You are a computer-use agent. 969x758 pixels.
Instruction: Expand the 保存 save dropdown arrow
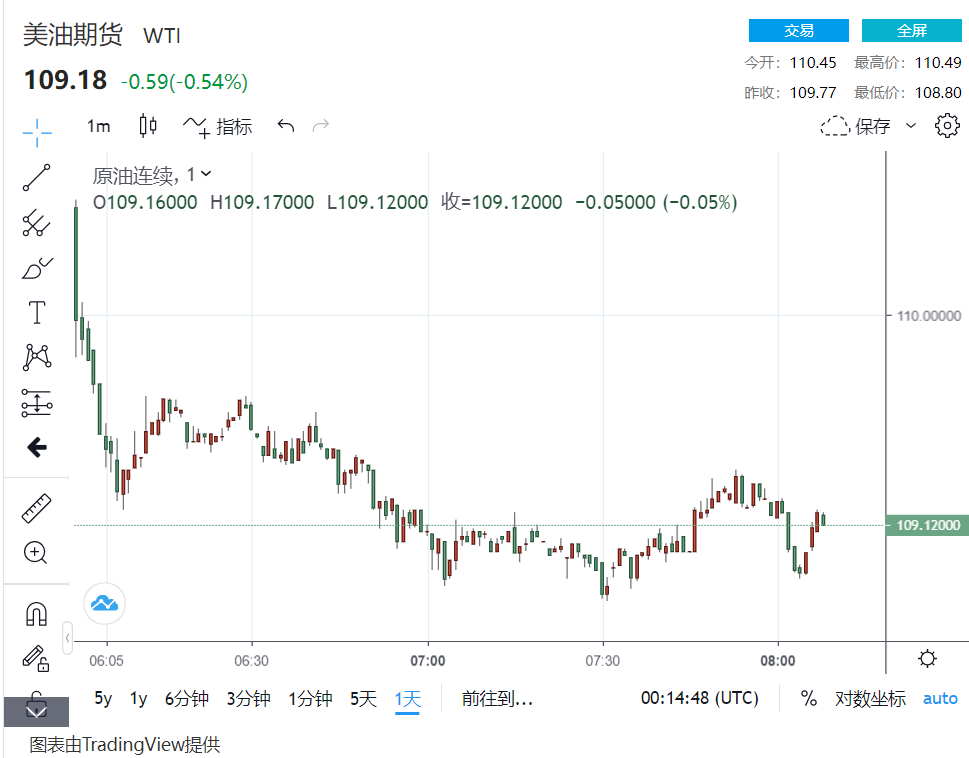(x=910, y=126)
